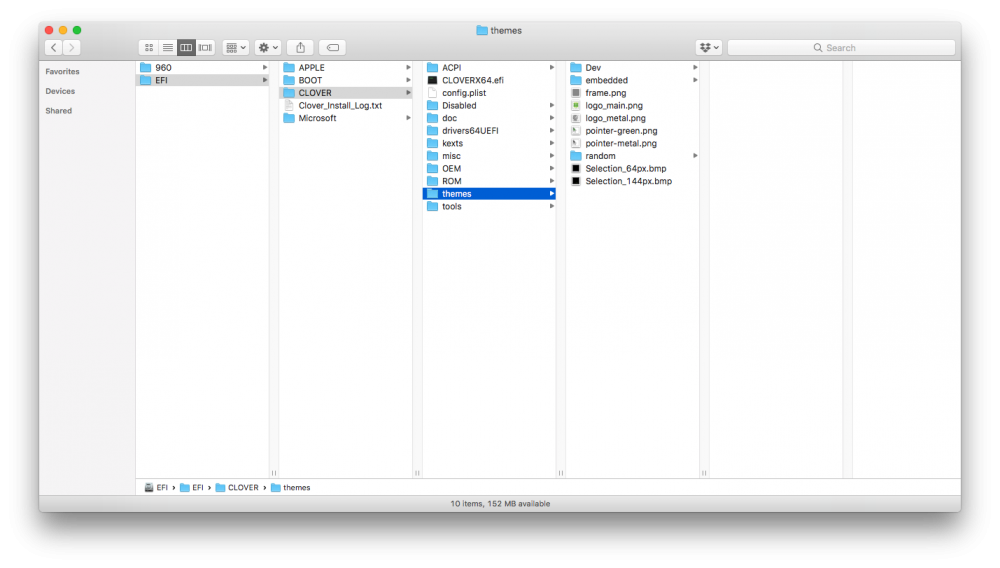Go back with the left arrow button
The width and height of the screenshot is (1000, 568).
click(x=54, y=47)
